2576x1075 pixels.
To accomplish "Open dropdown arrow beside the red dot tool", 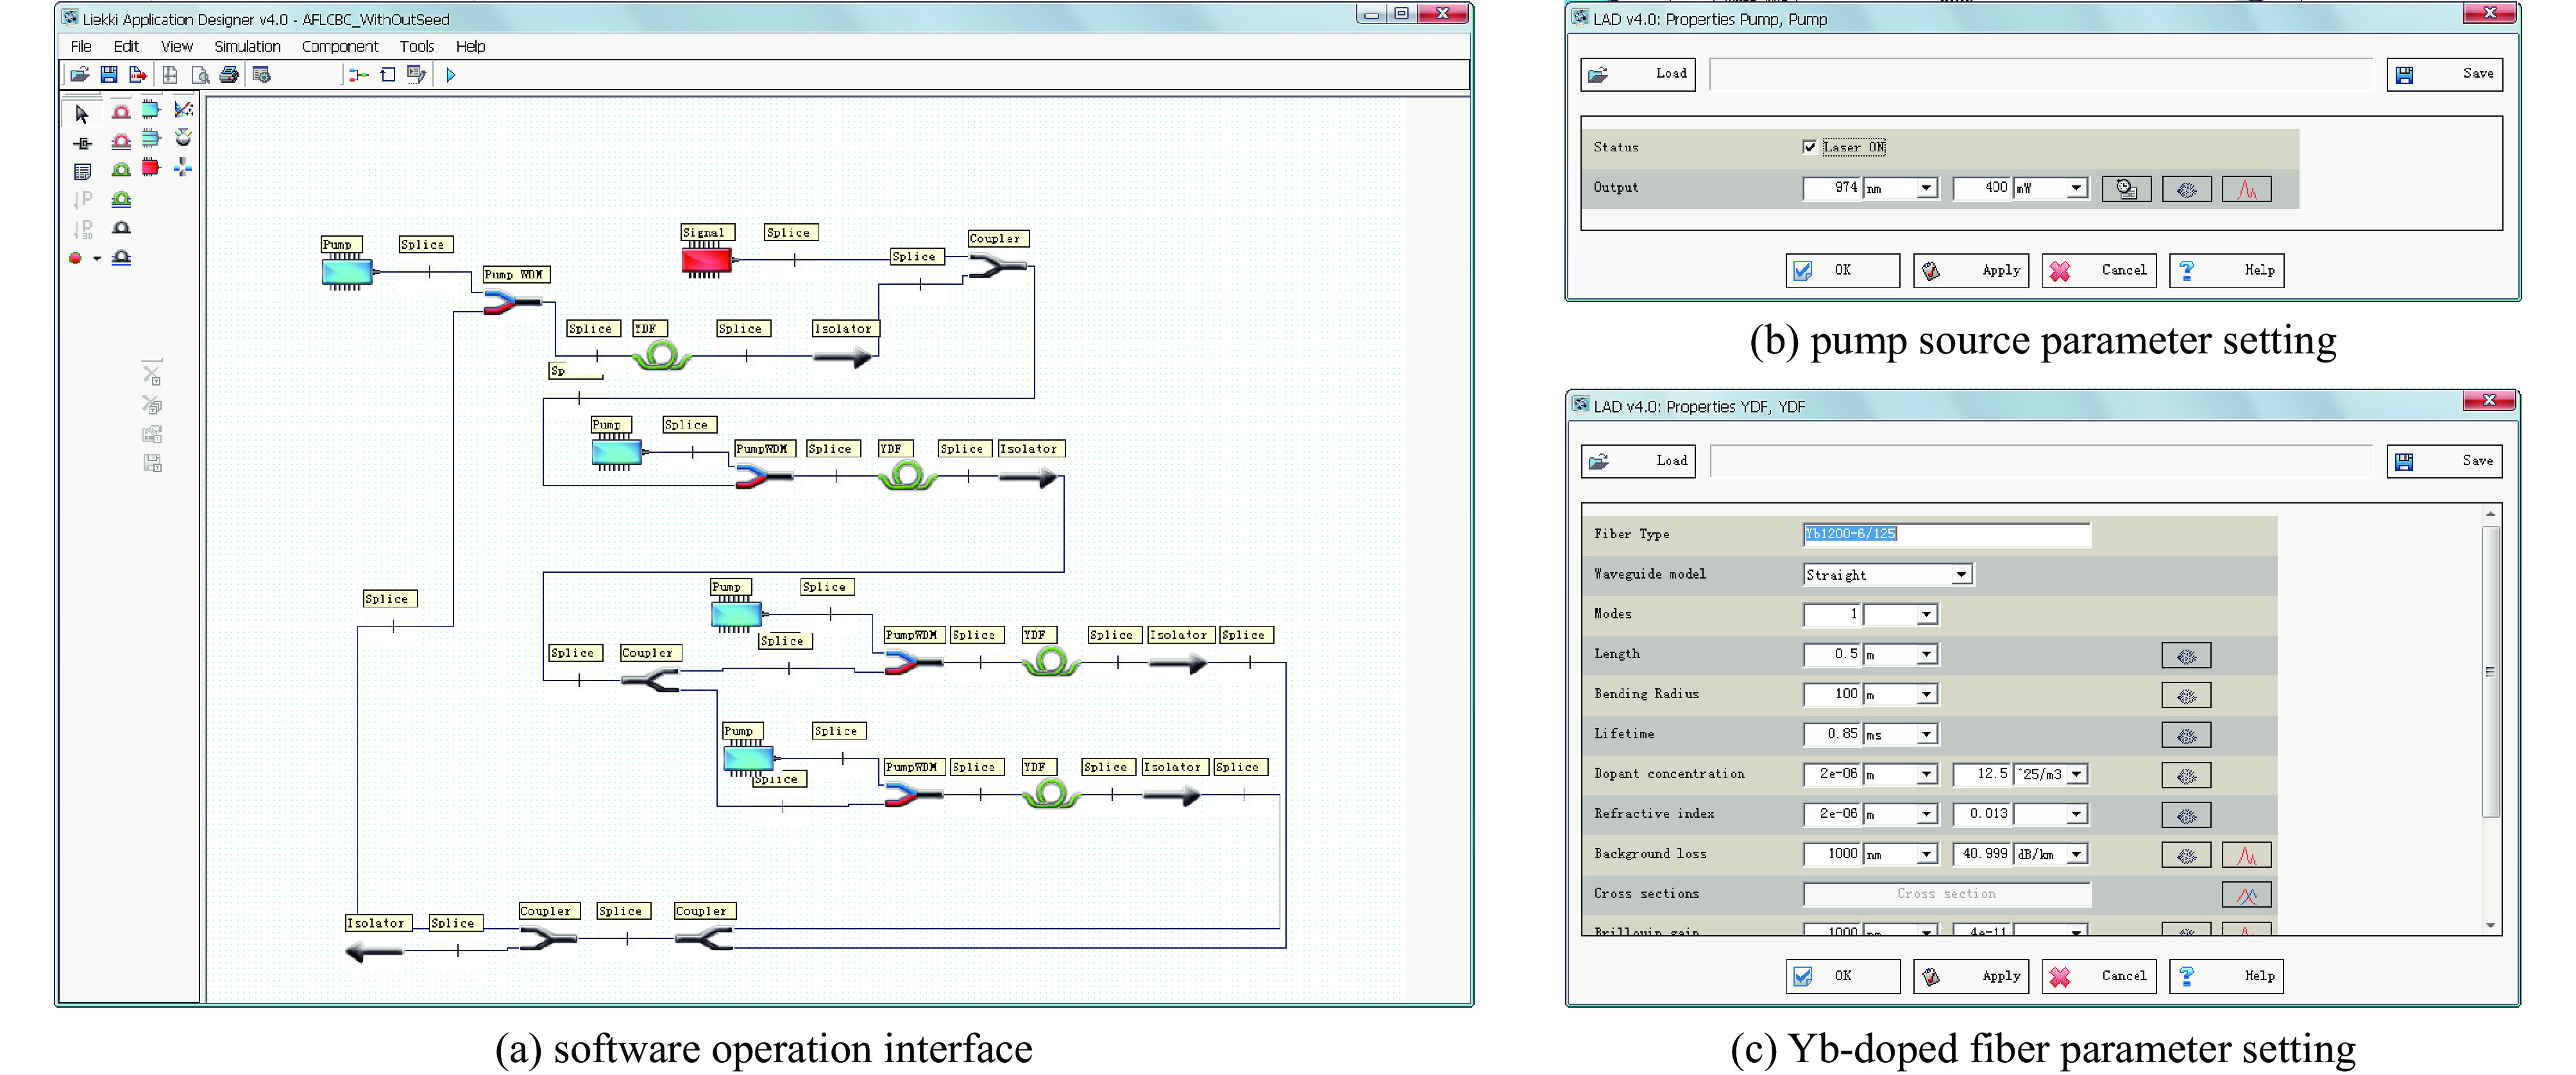I will [97, 259].
